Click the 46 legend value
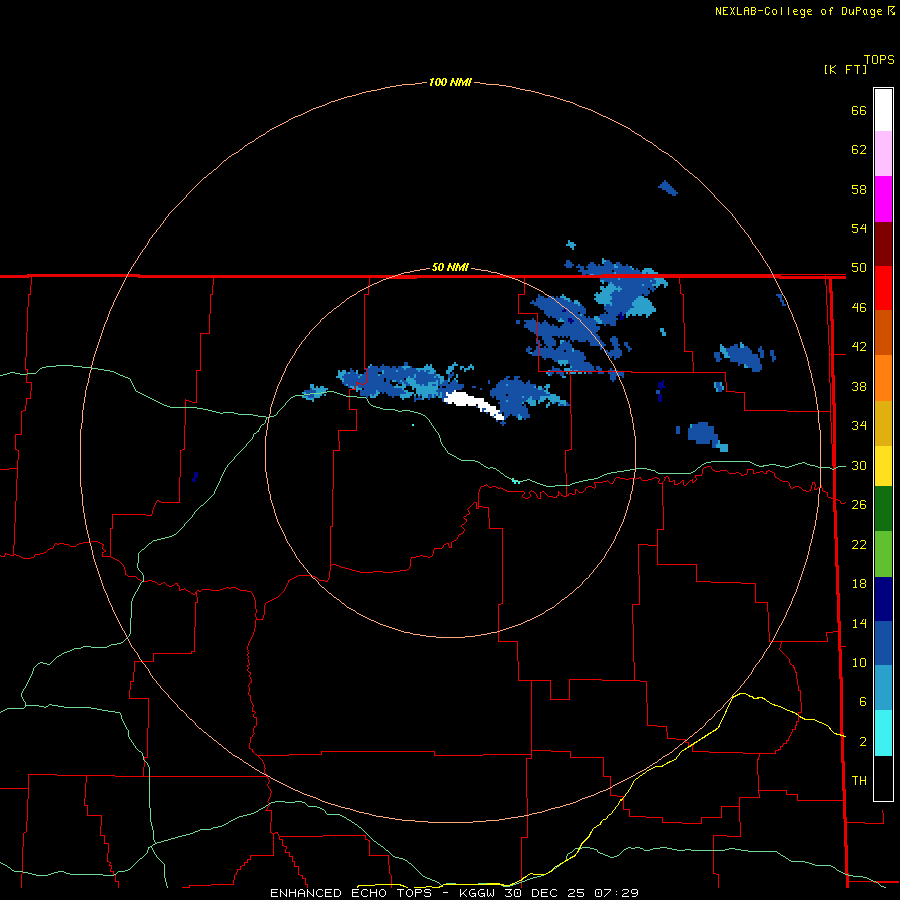 pyautogui.click(x=859, y=308)
